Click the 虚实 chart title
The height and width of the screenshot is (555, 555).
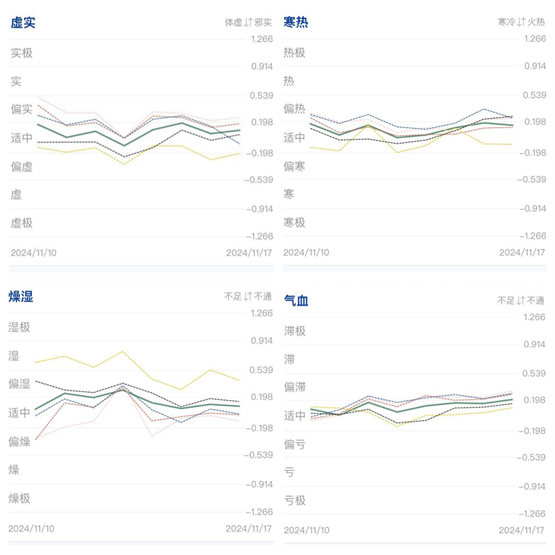[23, 23]
